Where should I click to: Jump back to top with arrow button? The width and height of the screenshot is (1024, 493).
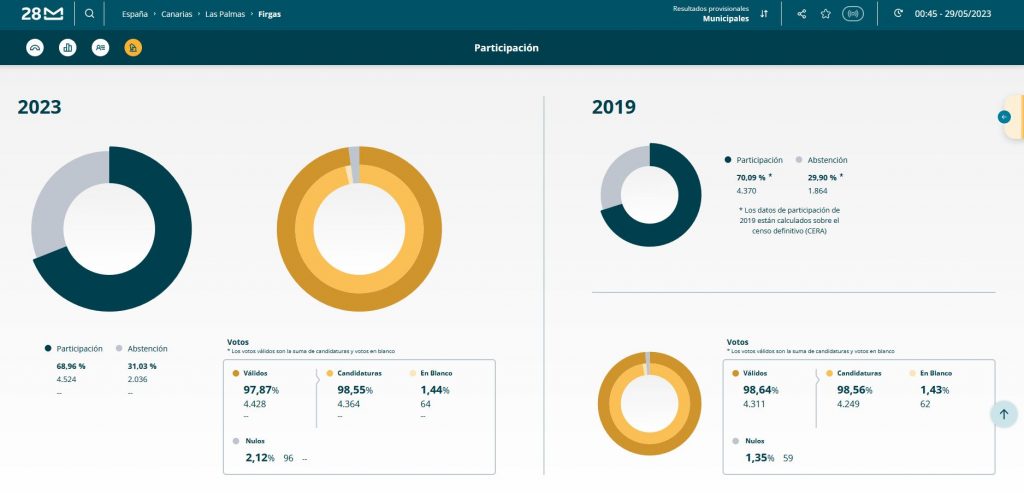(1004, 414)
